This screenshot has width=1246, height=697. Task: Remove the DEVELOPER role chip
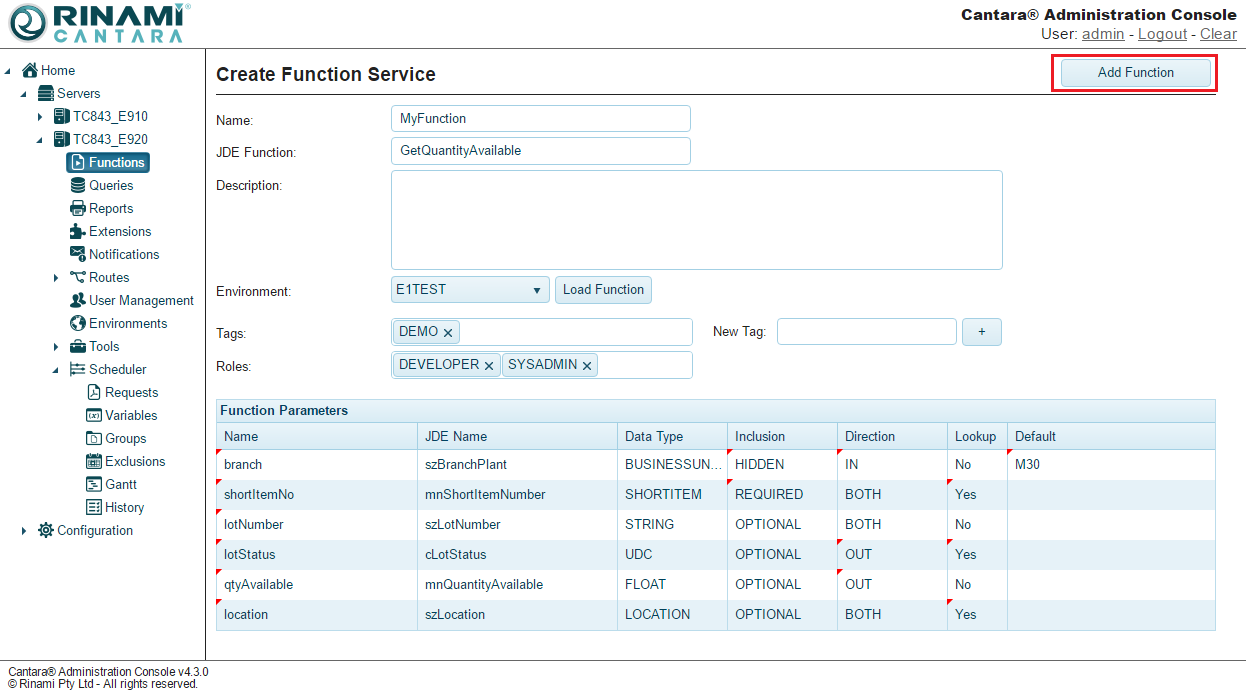489,366
